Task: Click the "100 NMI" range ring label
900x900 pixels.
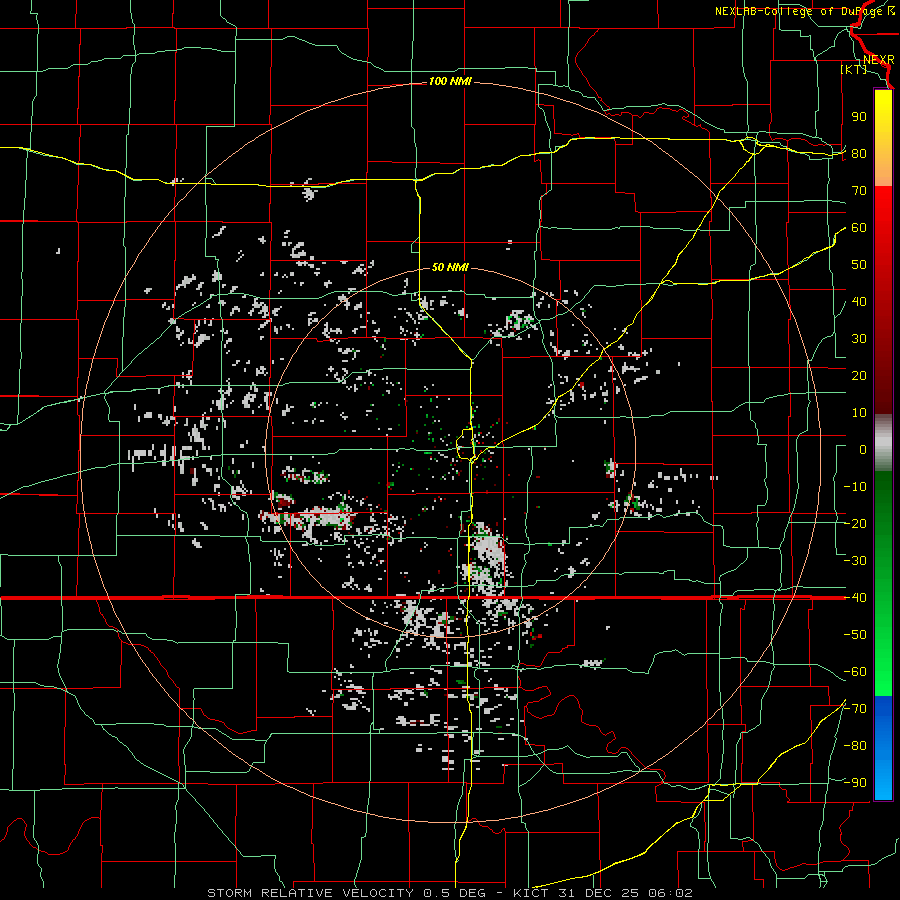Action: (450, 82)
